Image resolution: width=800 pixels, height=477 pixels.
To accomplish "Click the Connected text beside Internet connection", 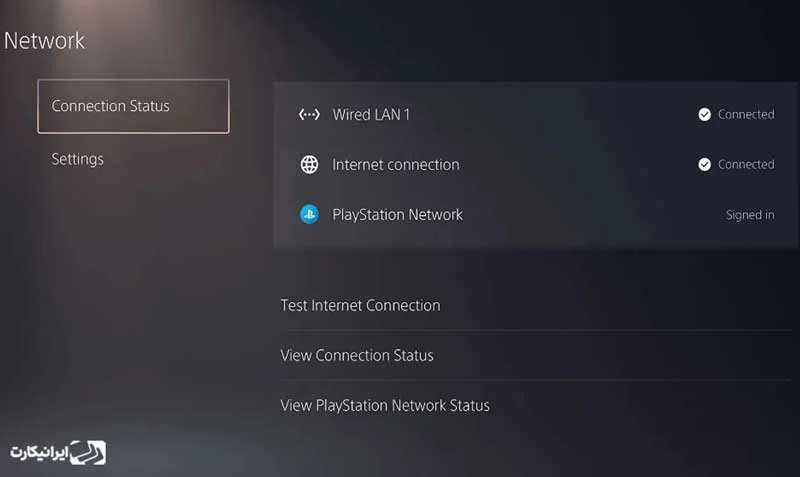I will [x=746, y=164].
